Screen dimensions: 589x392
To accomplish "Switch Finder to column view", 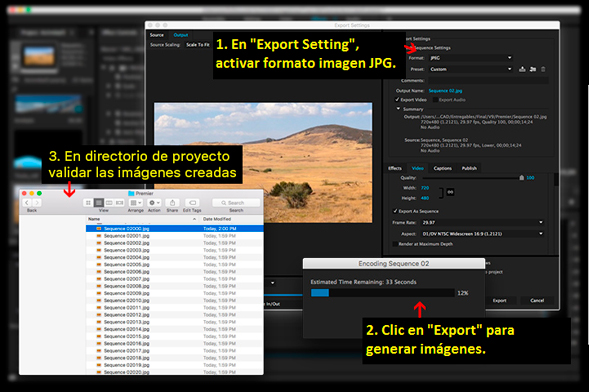I will [109, 203].
